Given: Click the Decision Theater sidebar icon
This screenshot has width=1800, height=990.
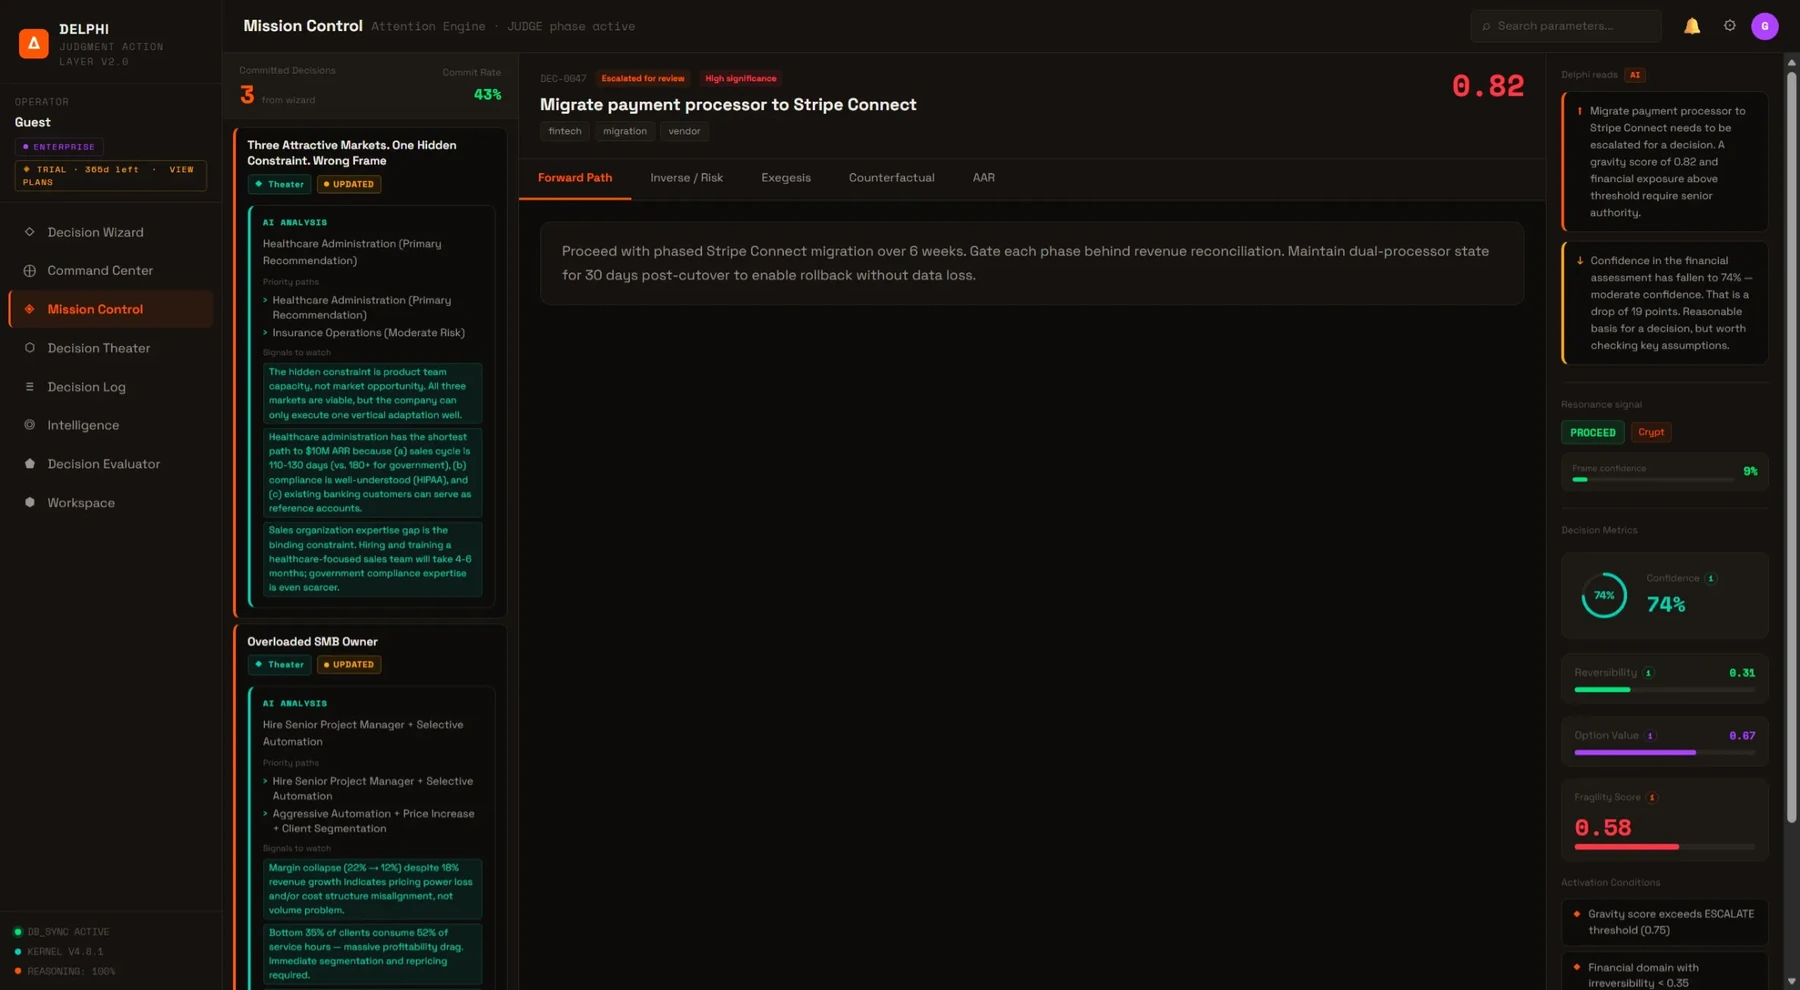Looking at the screenshot, I should point(29,348).
